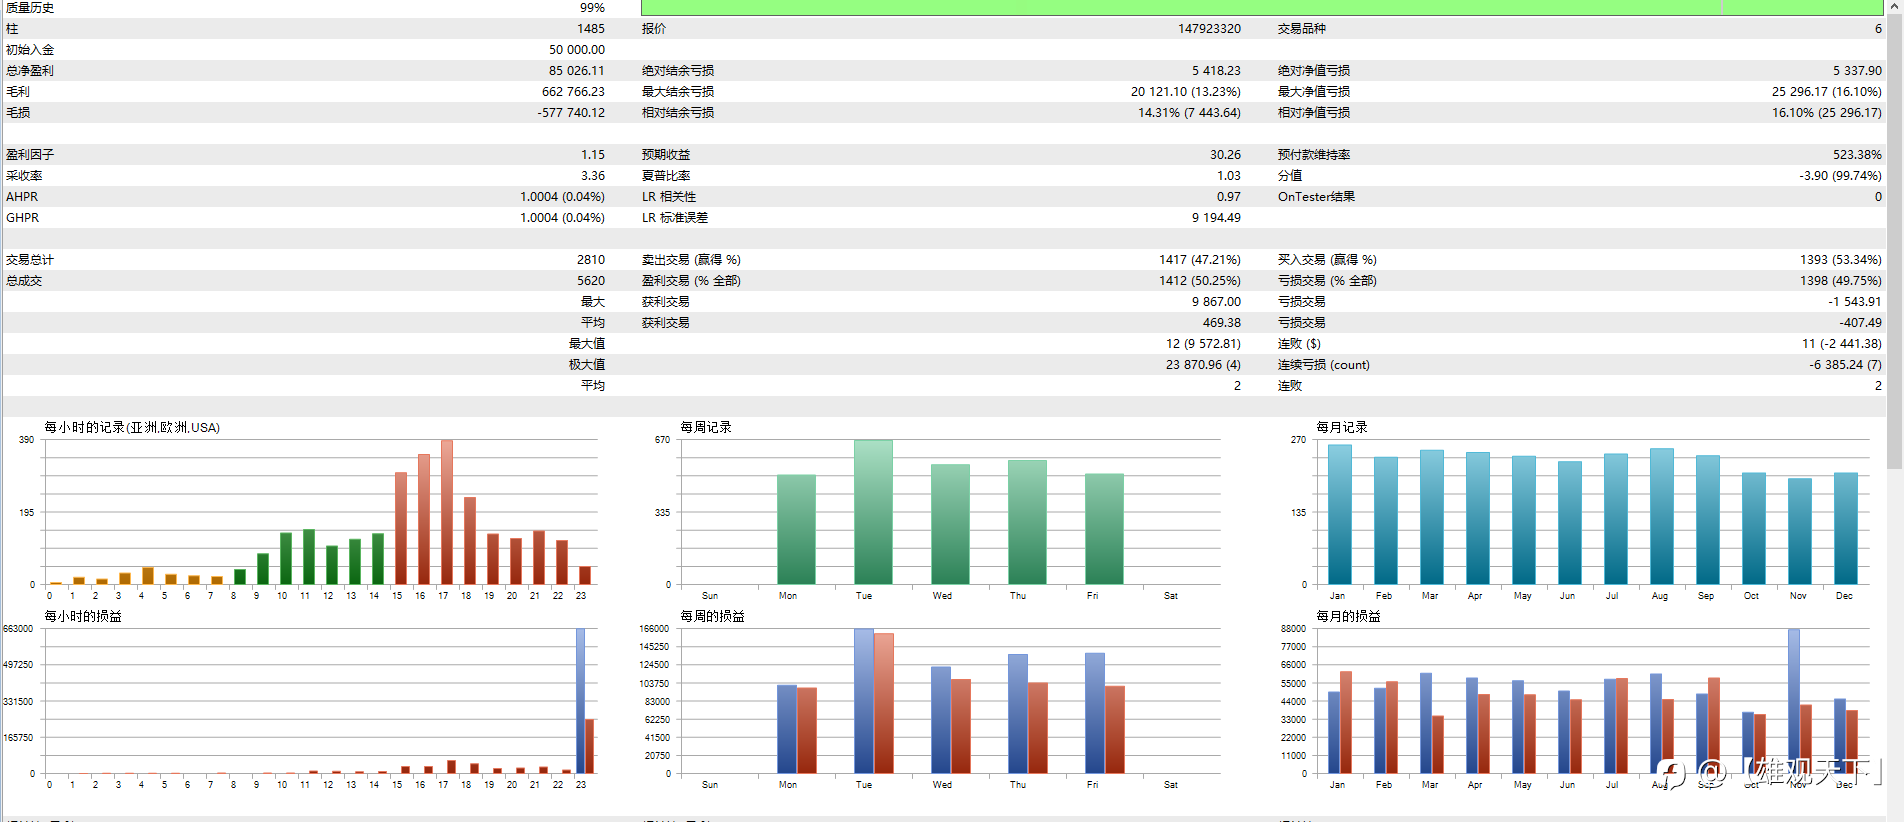Select the value '25 296.17 (16.10%)'
The image size is (1904, 822).
tap(1827, 91)
